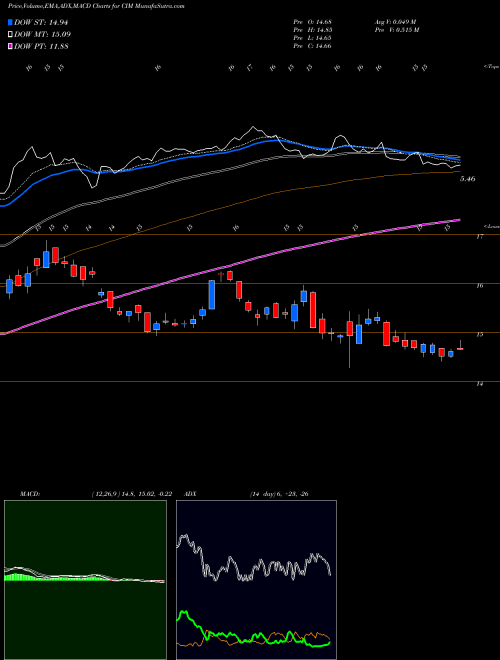This screenshot has width=500, height=660.
Task: Select the DOW MT: 15.09 label
Action: (43, 35)
